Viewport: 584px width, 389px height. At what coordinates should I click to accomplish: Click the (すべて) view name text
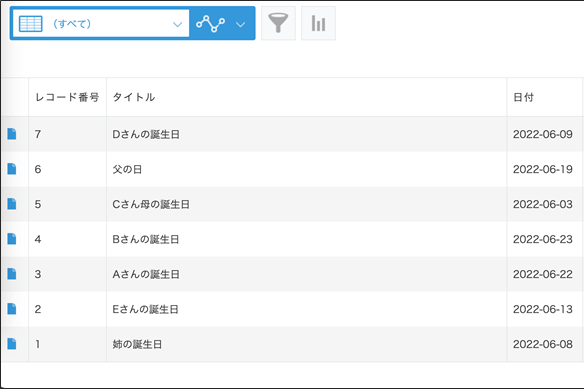[x=72, y=24]
